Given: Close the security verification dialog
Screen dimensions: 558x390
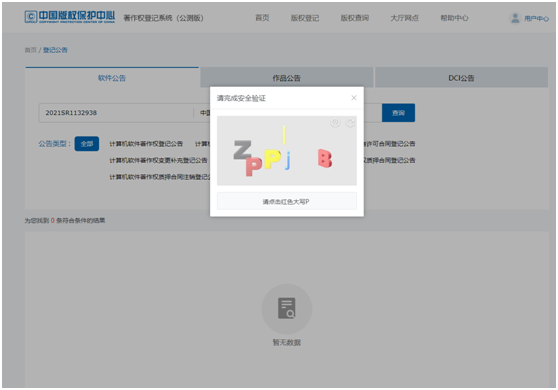Looking at the screenshot, I should tap(354, 98).
